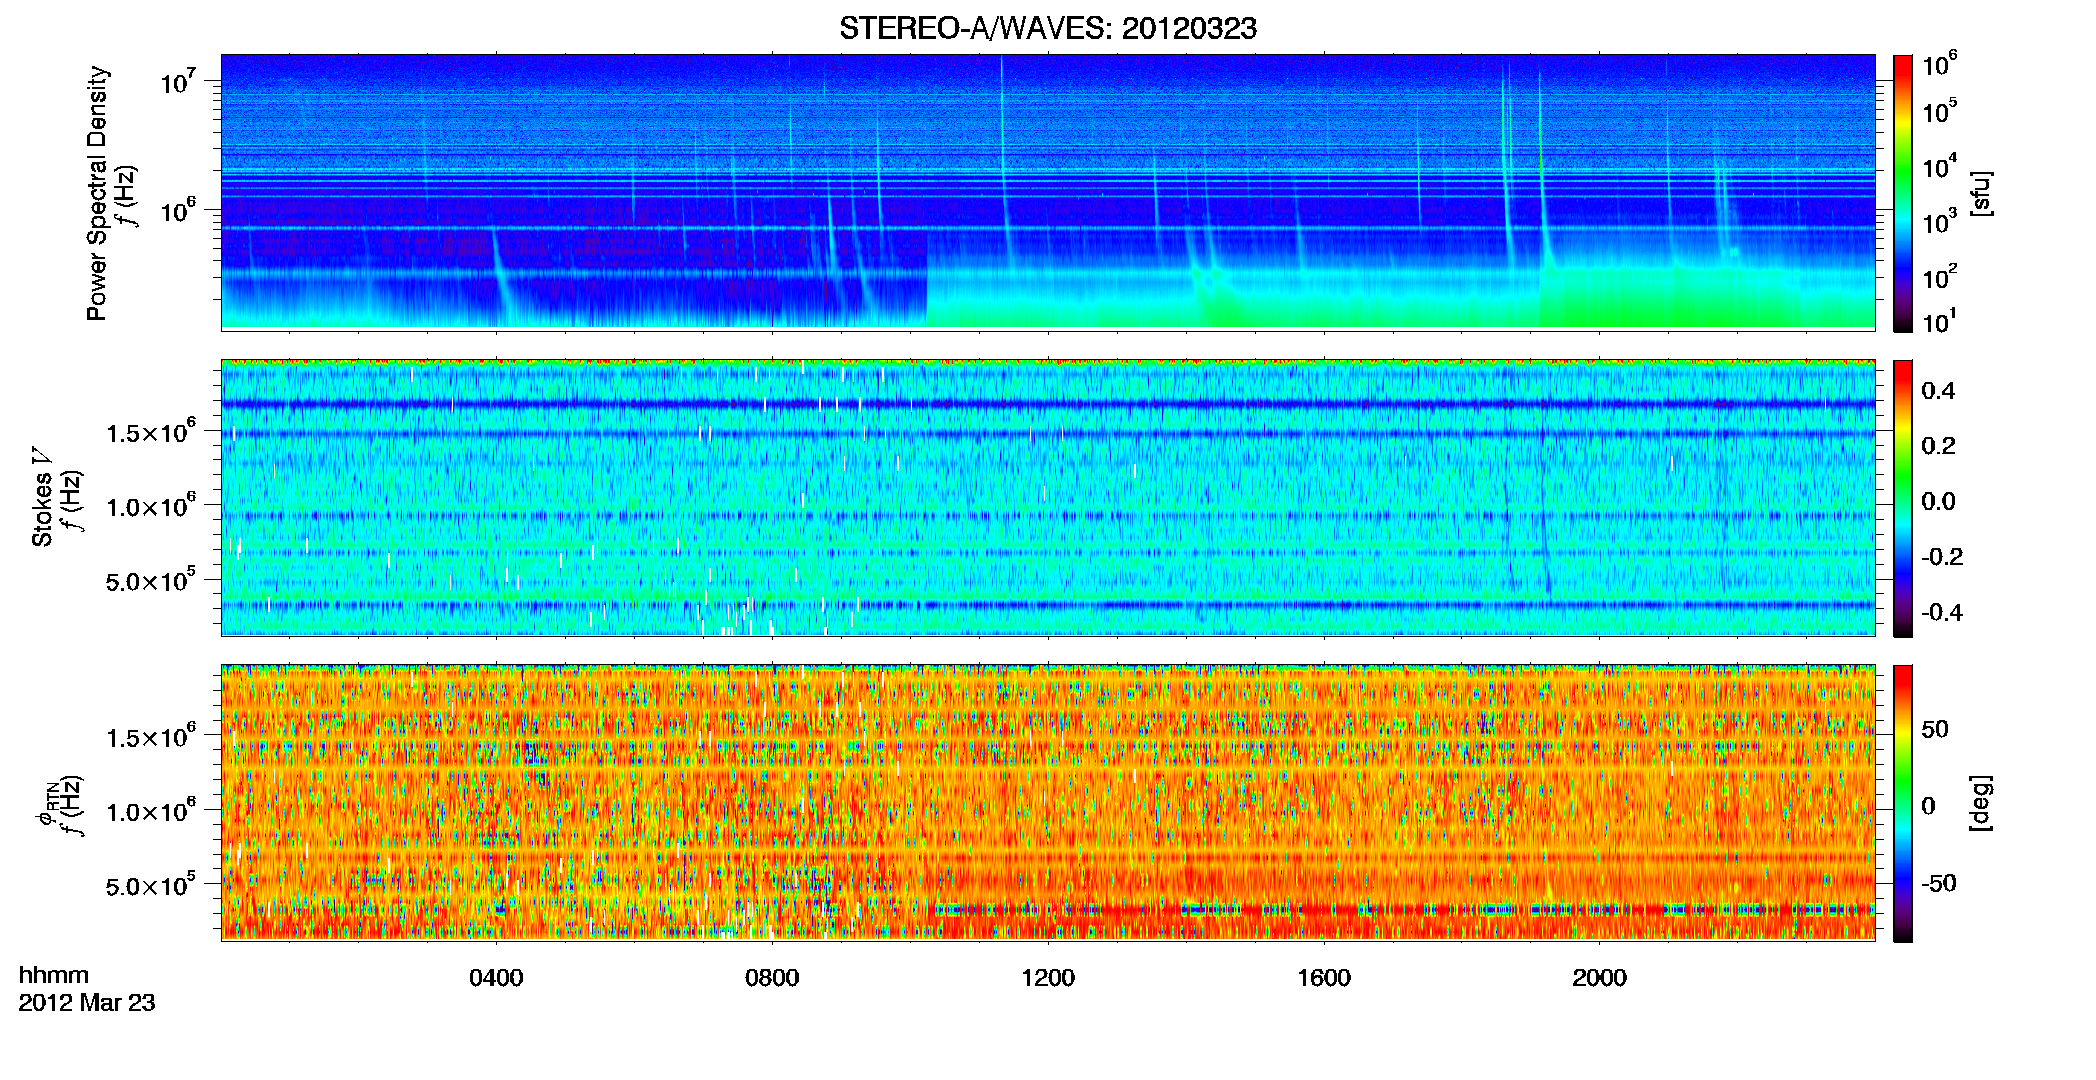Click the -50 value on the degrees colorbar

pos(1939,883)
